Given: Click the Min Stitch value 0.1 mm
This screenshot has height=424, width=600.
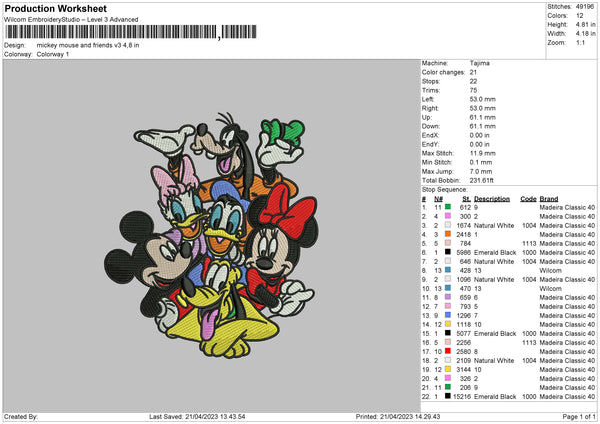Looking at the screenshot, I should (x=481, y=162).
